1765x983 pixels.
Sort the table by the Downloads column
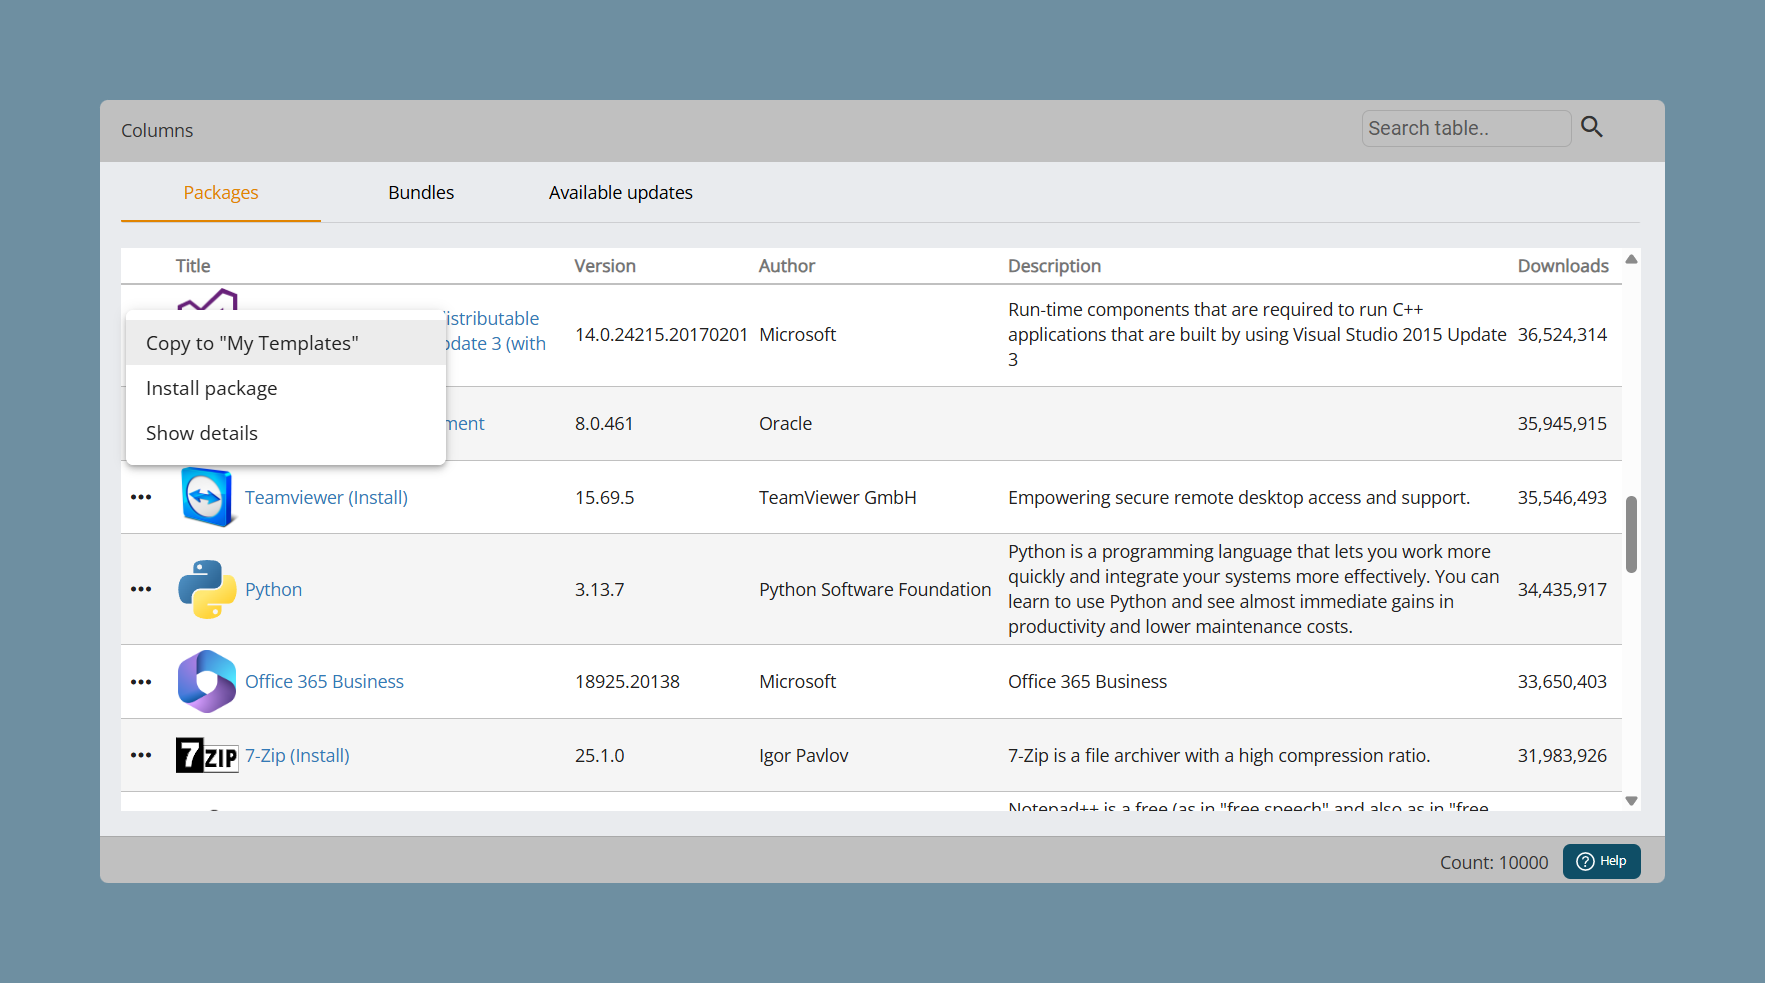(x=1563, y=266)
